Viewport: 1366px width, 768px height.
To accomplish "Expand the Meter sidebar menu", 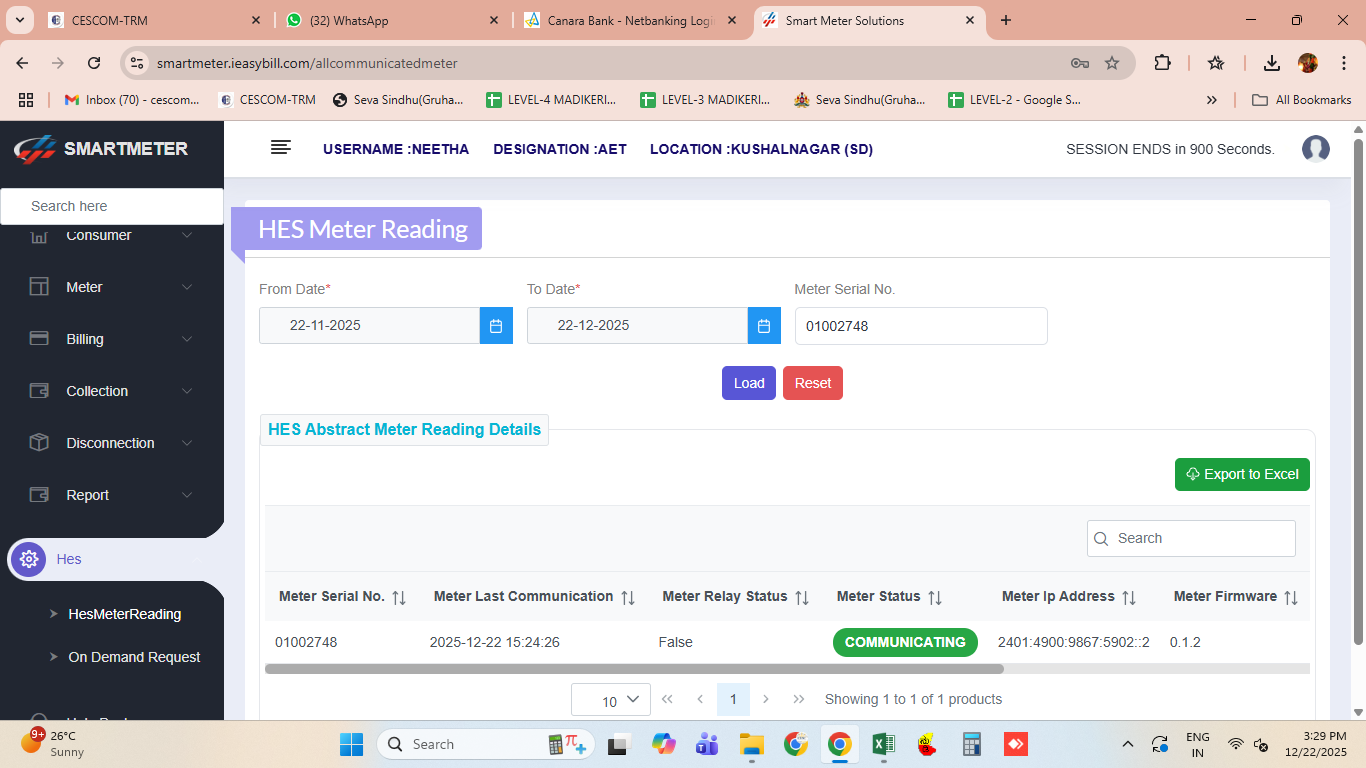I will pos(112,287).
